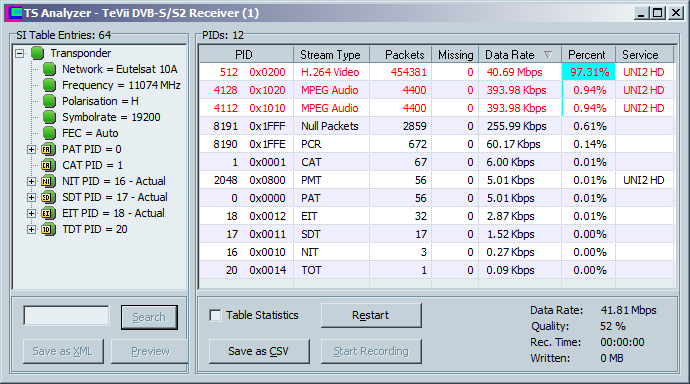Sort by the Stream Type column header

[x=331, y=55]
